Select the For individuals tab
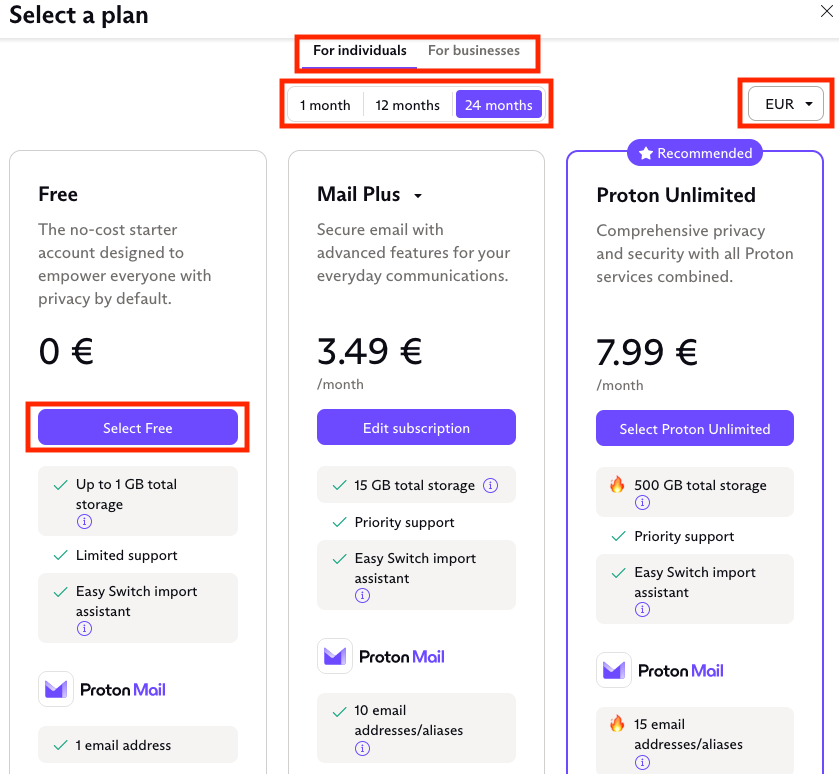The image size is (839, 774). (x=357, y=50)
